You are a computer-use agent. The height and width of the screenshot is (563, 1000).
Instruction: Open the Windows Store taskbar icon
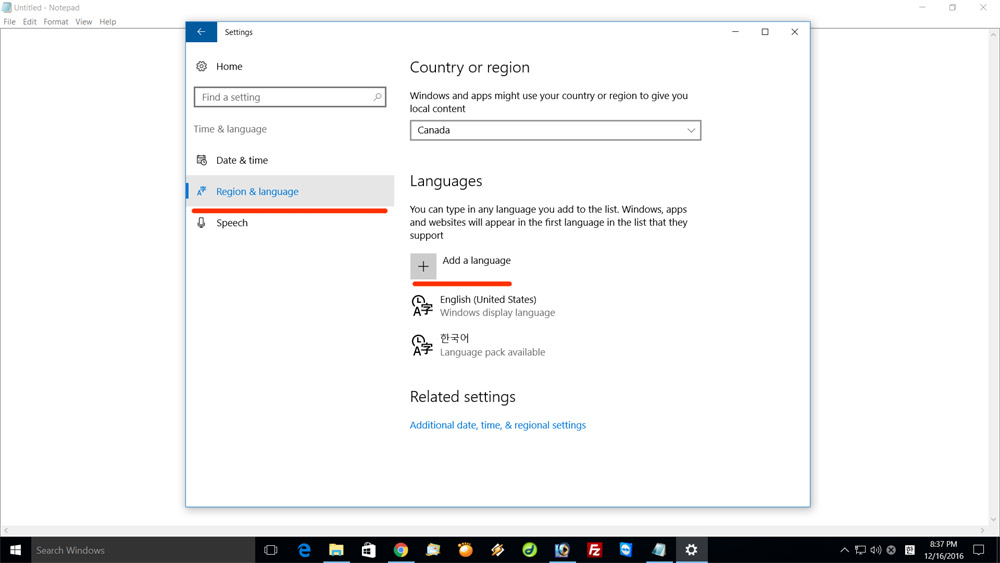(x=368, y=550)
